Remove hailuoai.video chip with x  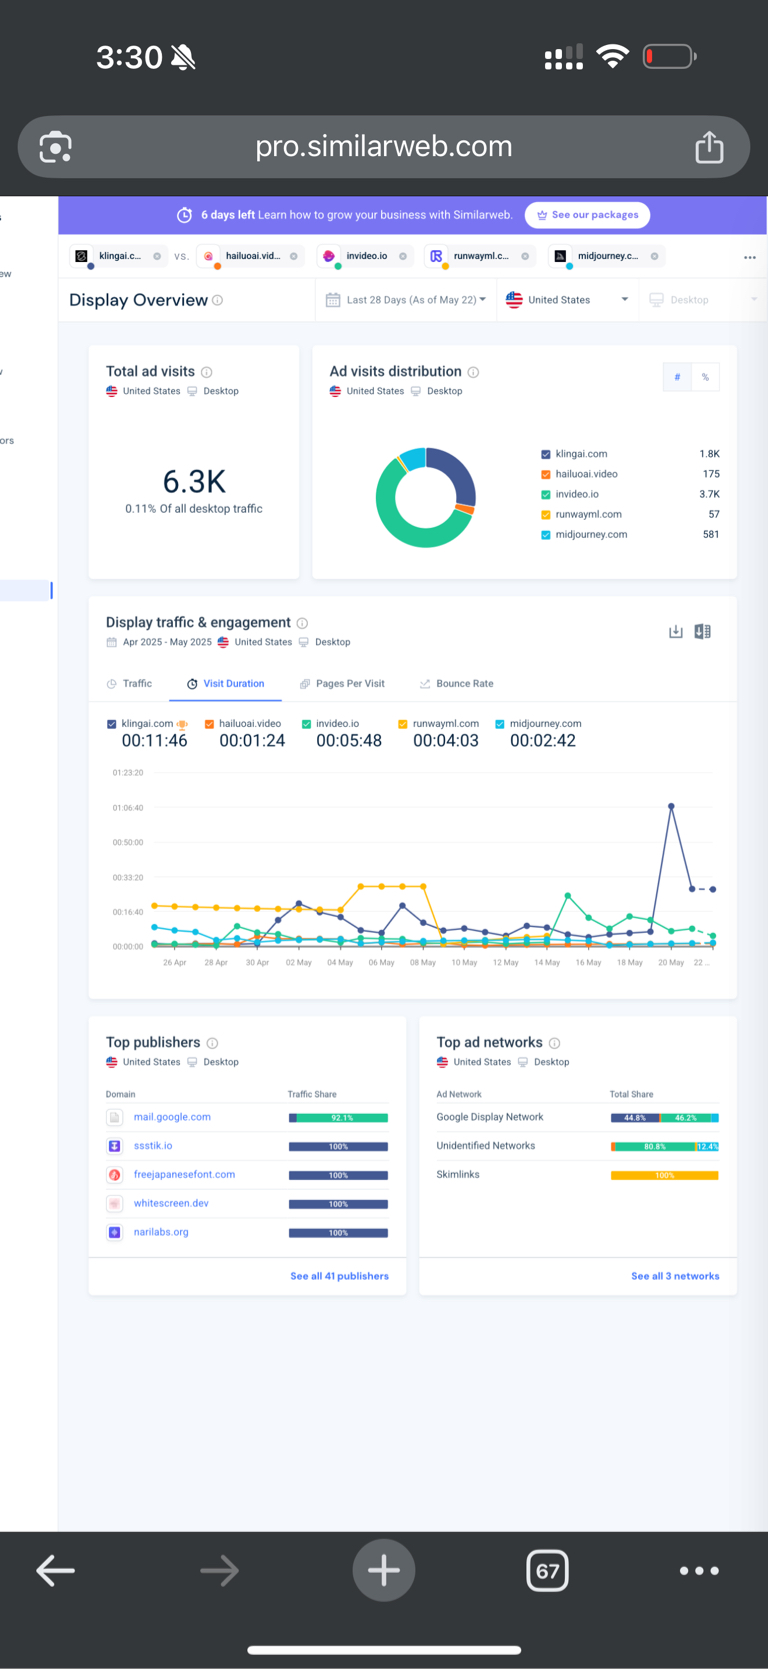[x=294, y=256]
